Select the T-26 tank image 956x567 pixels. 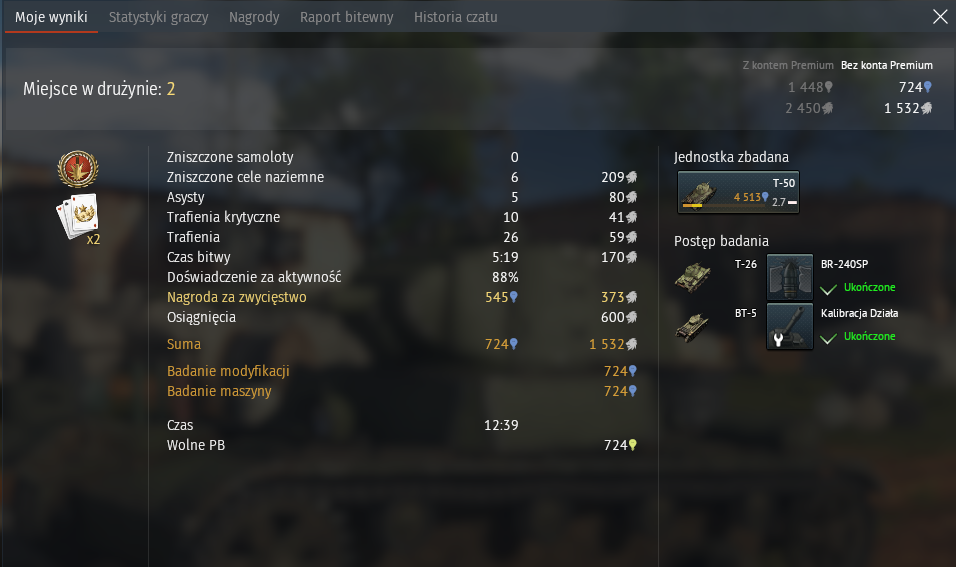[x=693, y=277]
